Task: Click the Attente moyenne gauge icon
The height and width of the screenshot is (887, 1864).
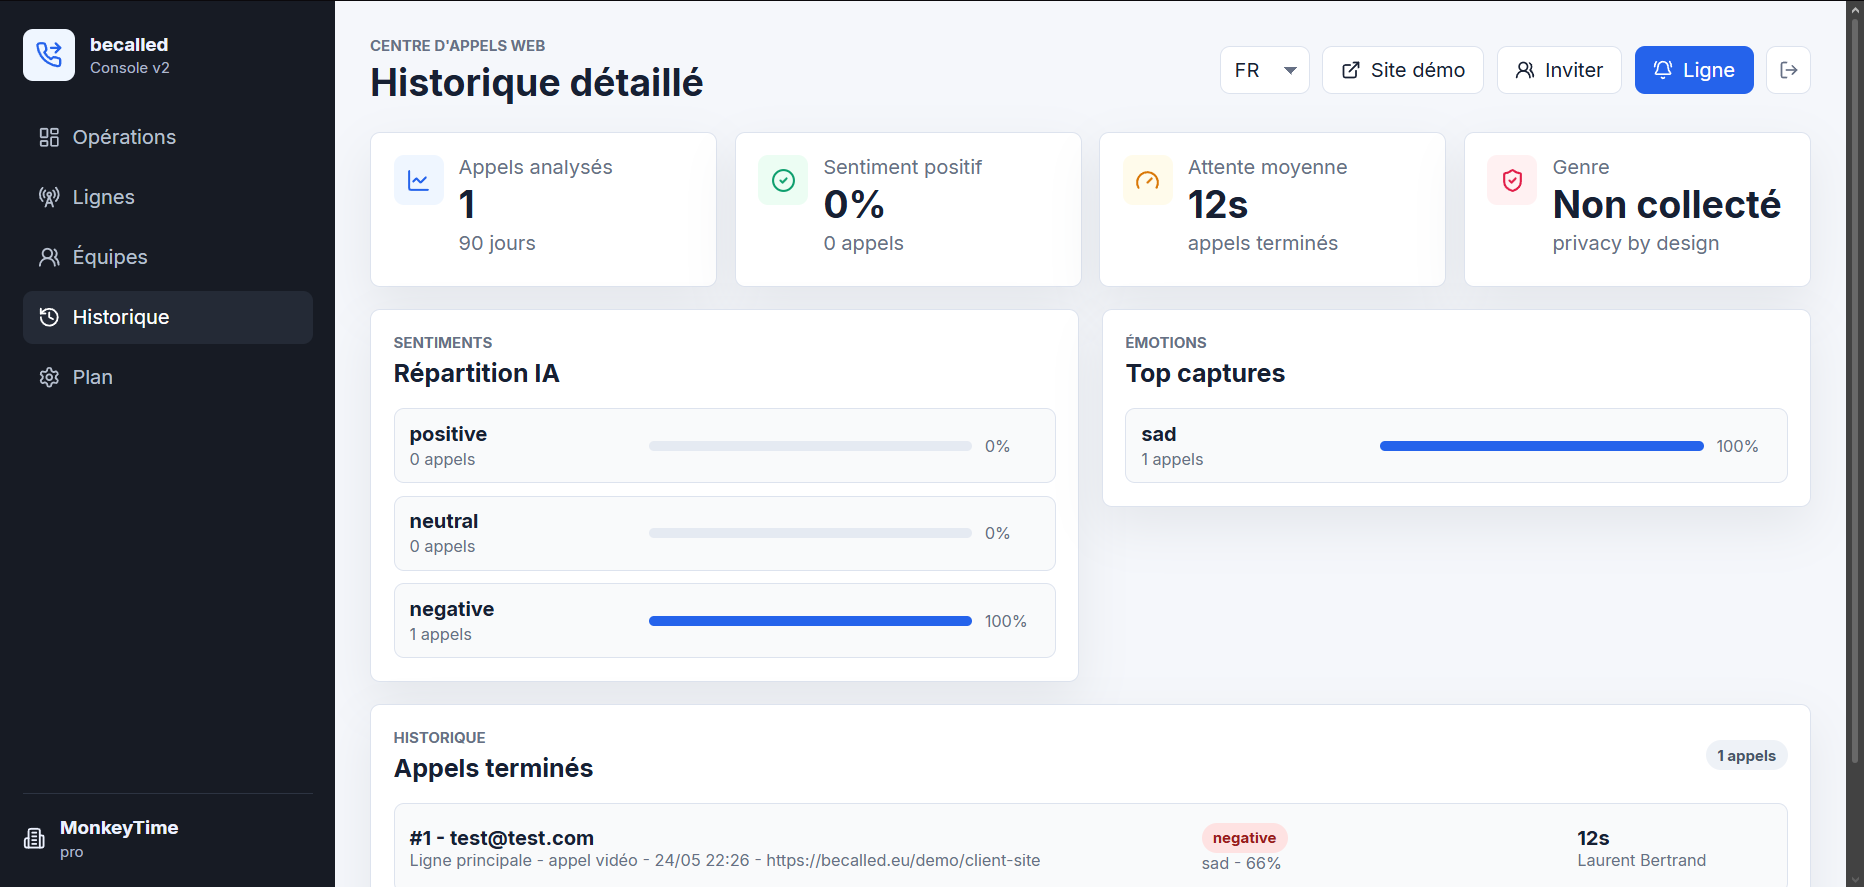Action: tap(1148, 180)
